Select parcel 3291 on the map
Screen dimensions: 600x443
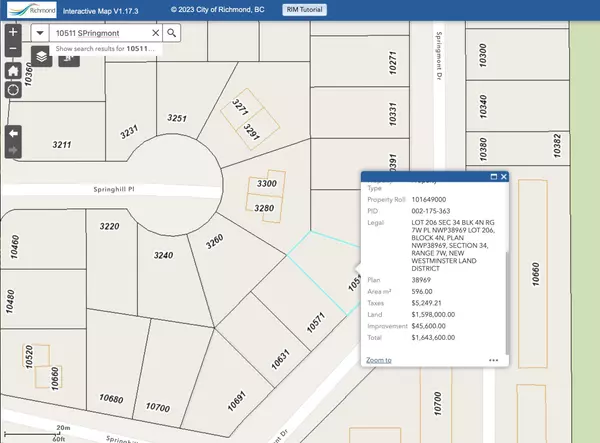pos(251,132)
